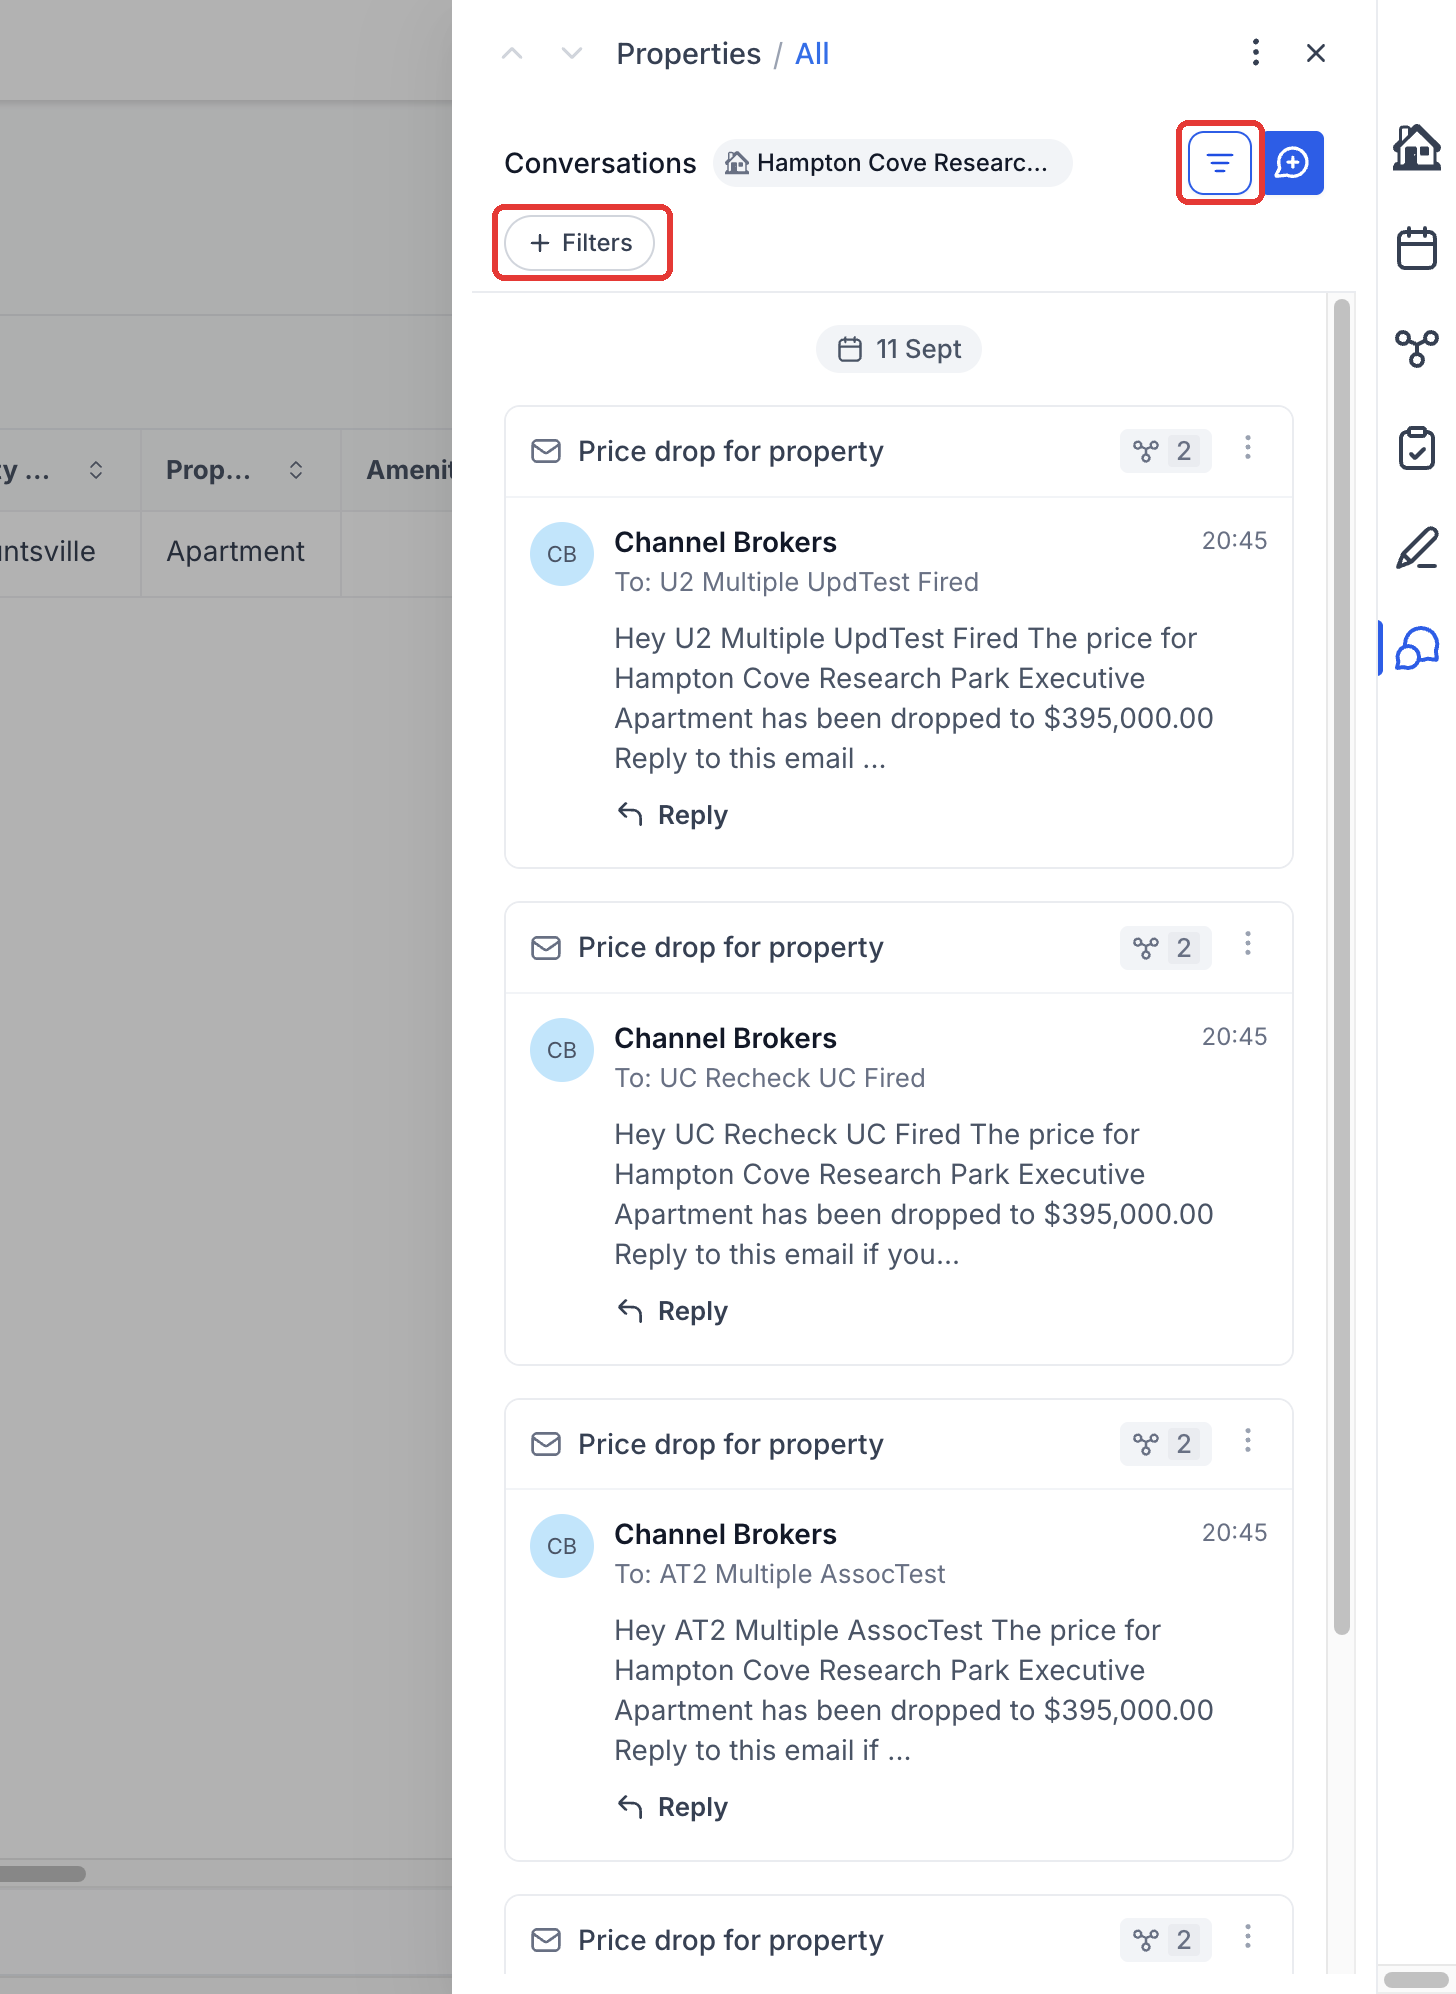1456x1994 pixels.
Task: Click 'To: UC Recheck UC Fired' recipient line
Action: [770, 1078]
